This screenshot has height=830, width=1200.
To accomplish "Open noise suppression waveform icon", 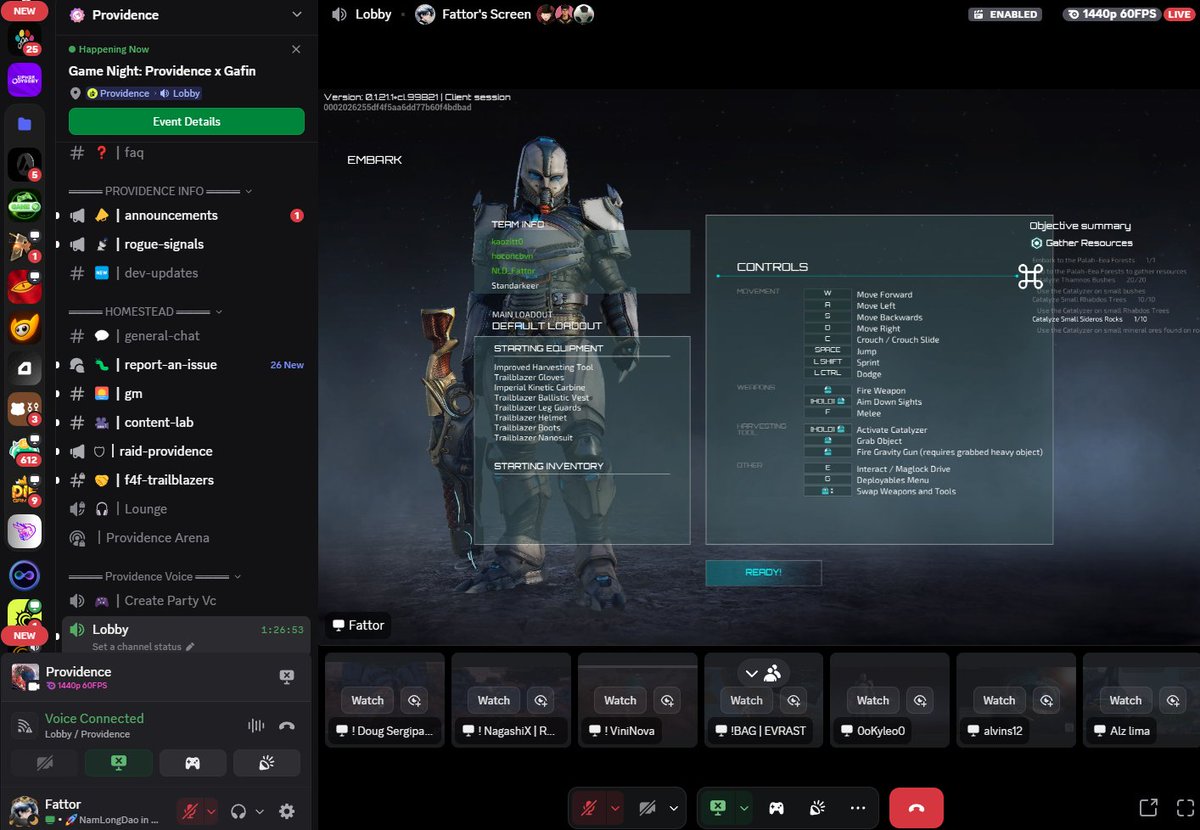I will tap(256, 726).
